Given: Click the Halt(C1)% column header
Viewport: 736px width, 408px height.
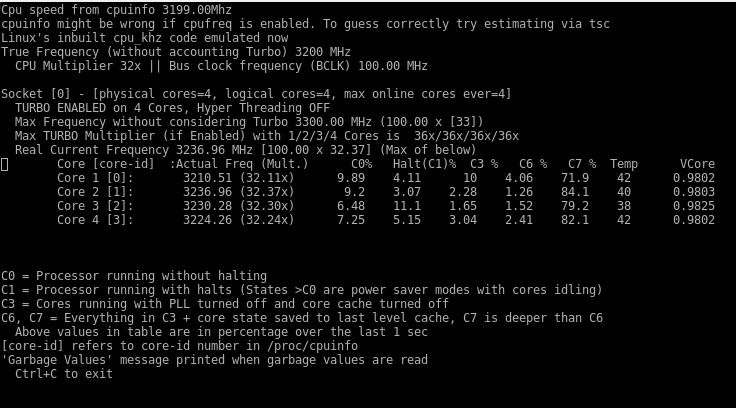Looking at the screenshot, I should tap(424, 164).
